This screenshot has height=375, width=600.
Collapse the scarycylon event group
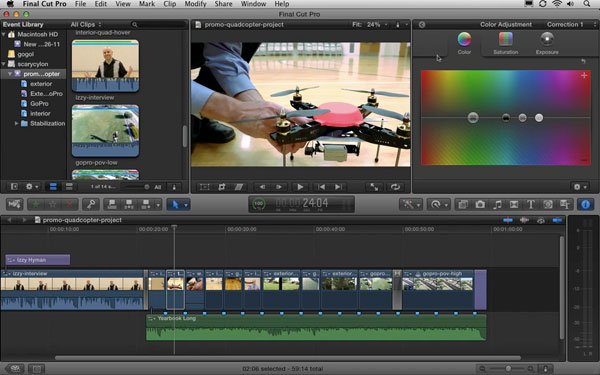click(x=4, y=64)
